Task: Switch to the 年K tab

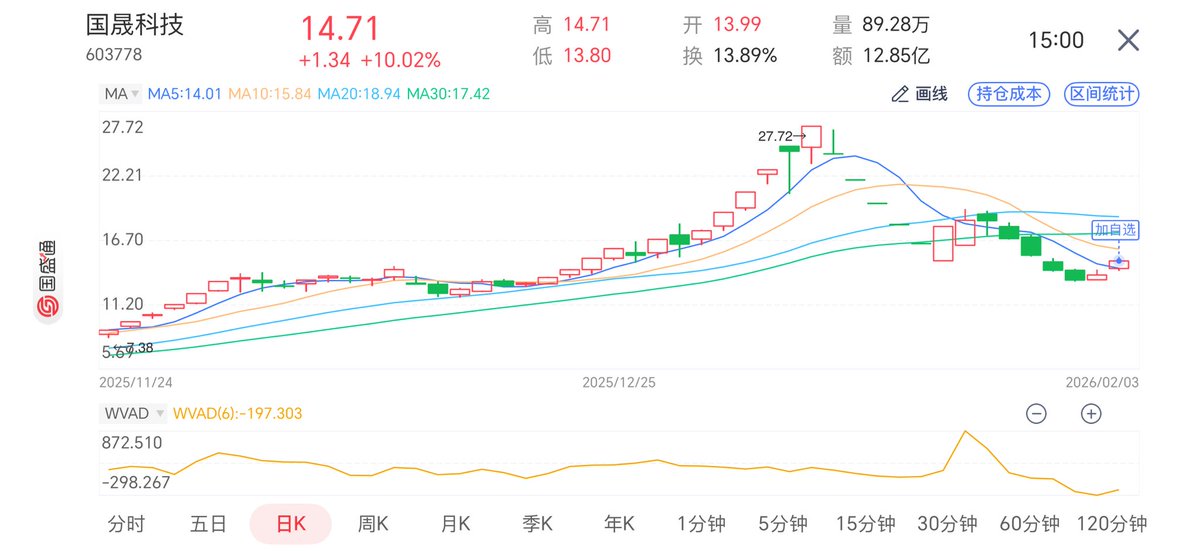Action: (620, 523)
